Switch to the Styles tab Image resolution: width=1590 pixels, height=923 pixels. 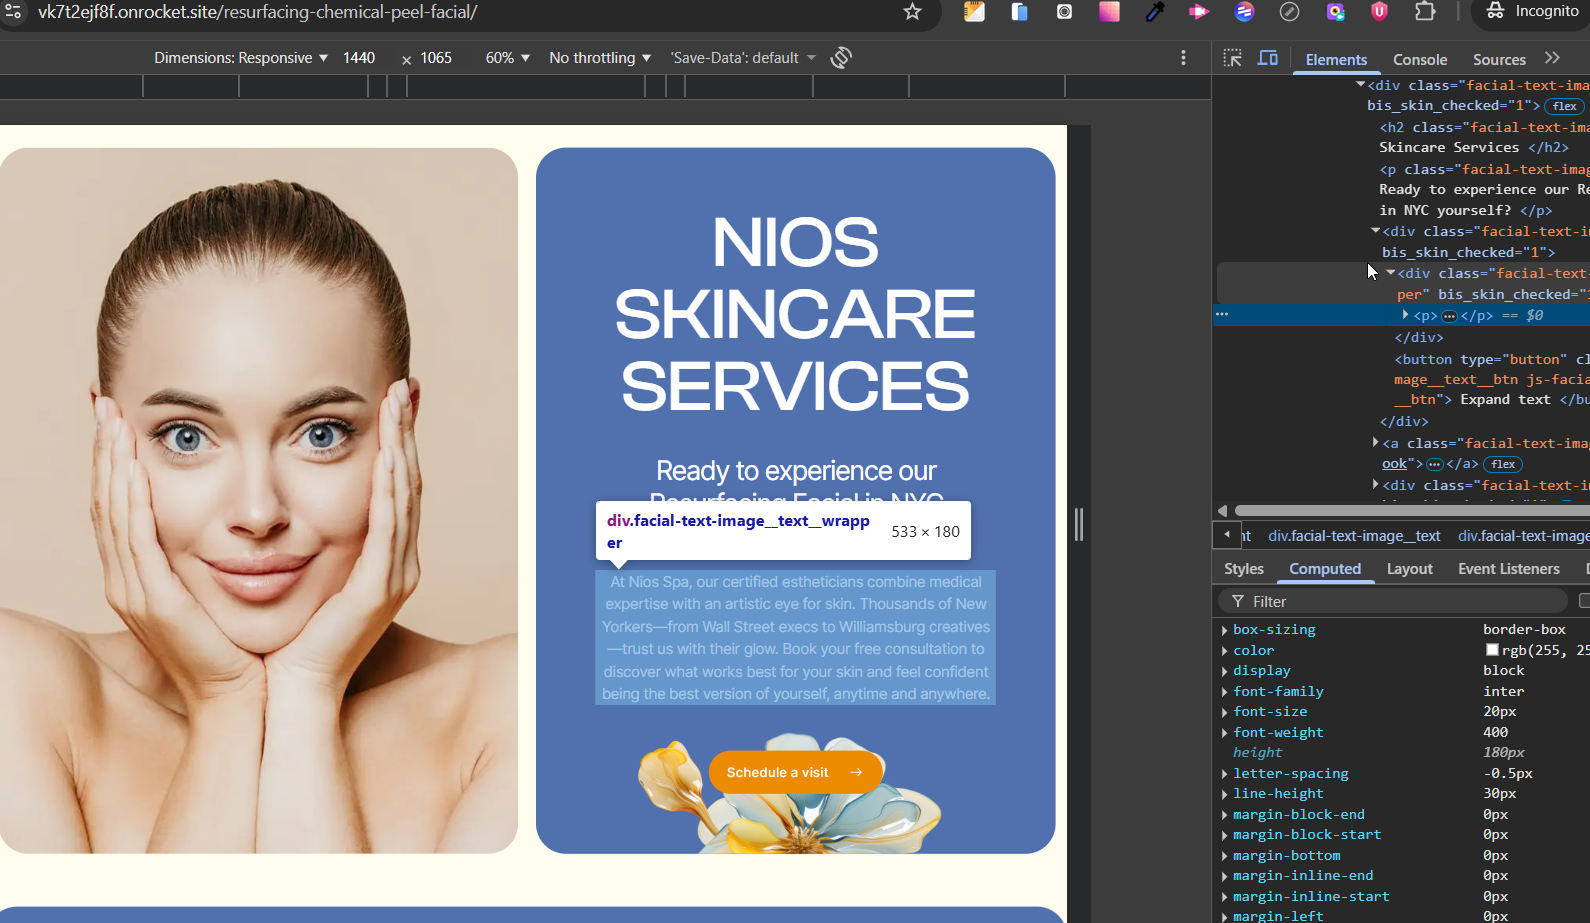tap(1243, 569)
